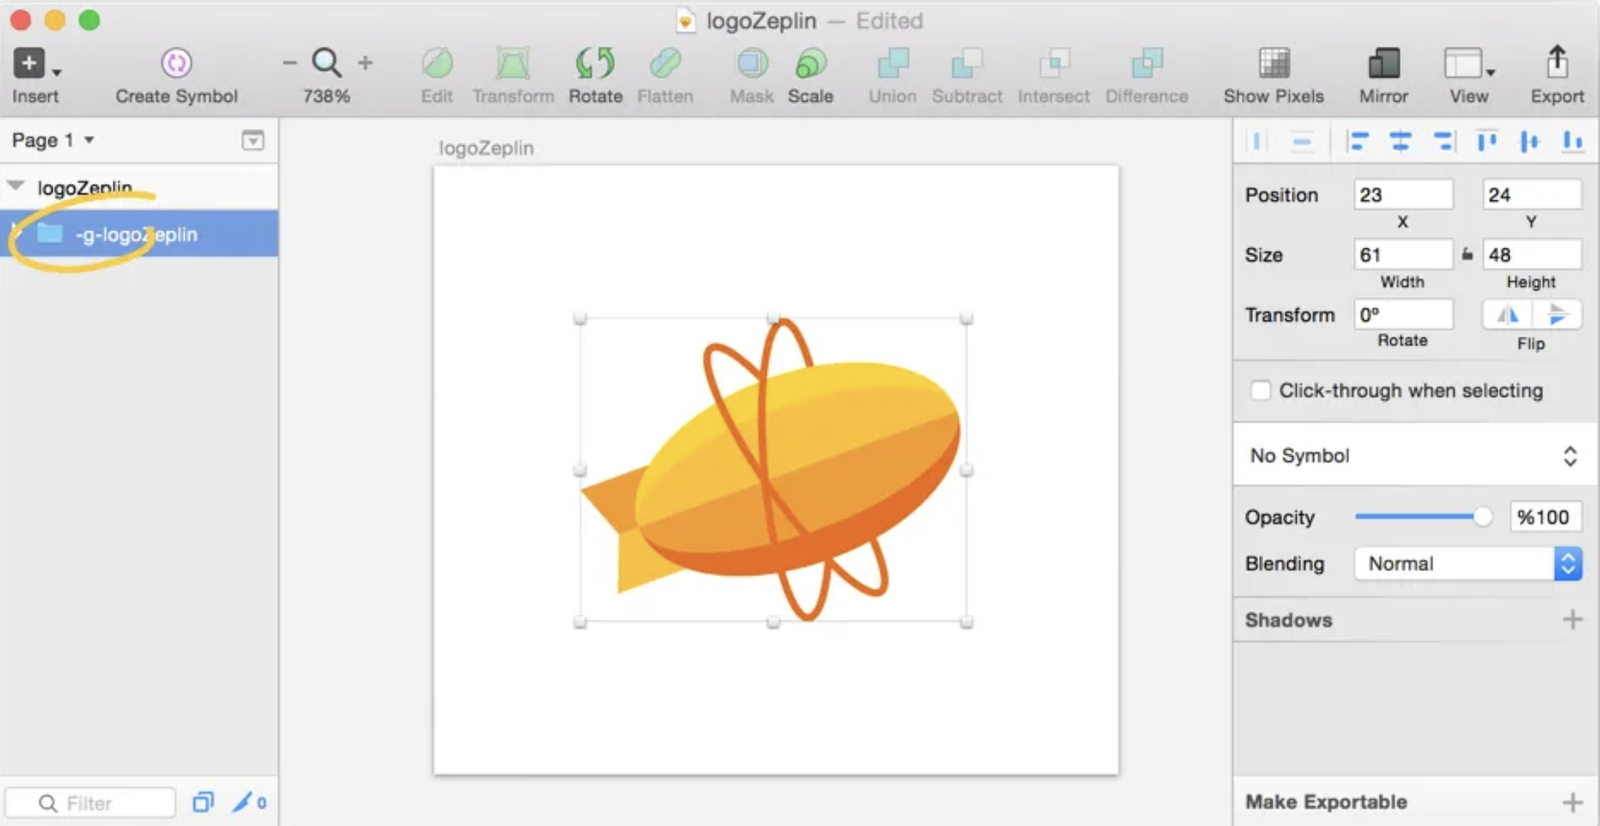Screen dimensions: 1600x826
Task: Click the Opacity percentage field
Action: 1545,517
